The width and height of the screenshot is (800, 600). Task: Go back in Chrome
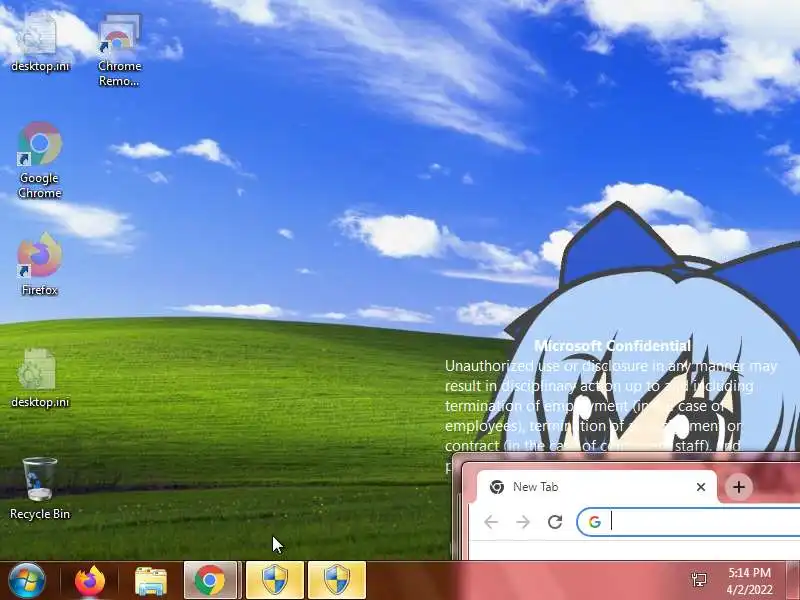tap(491, 522)
